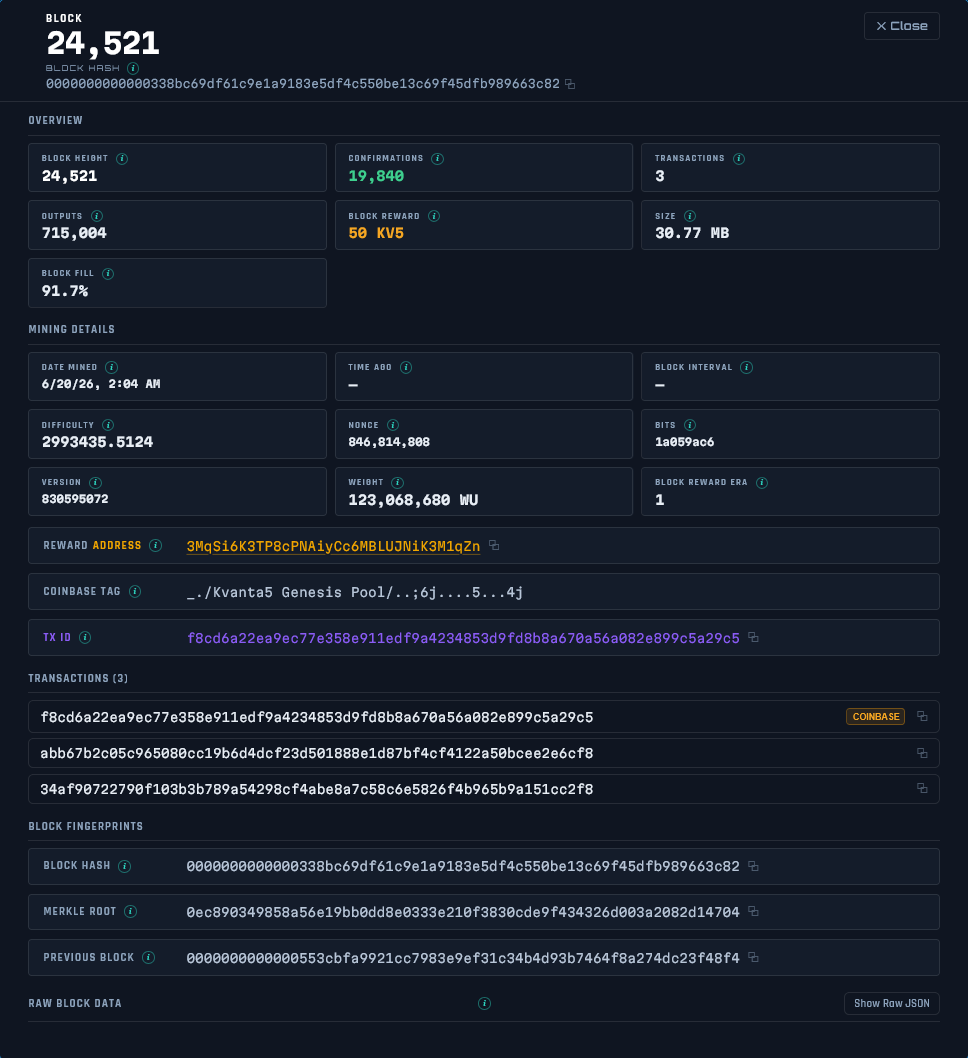The height and width of the screenshot is (1058, 968).
Task: Show info for Confirmations
Action: (437, 159)
